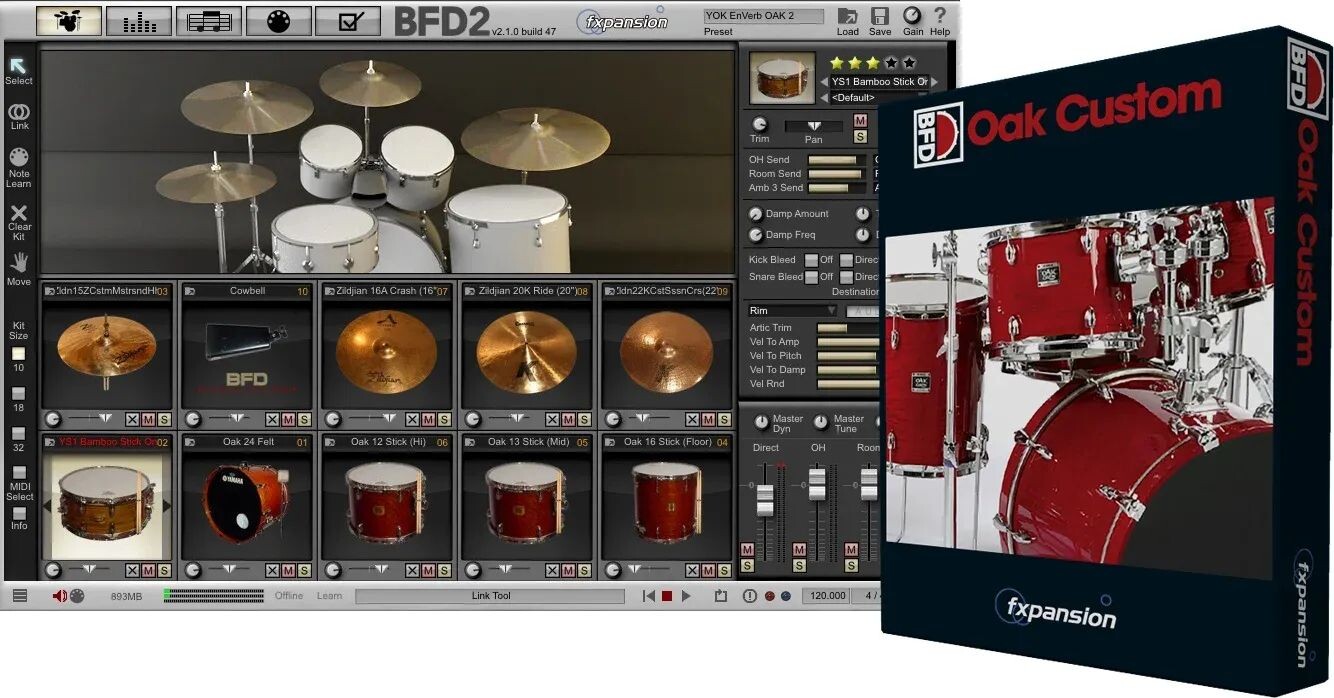Mute the OH mixer channel

(799, 550)
